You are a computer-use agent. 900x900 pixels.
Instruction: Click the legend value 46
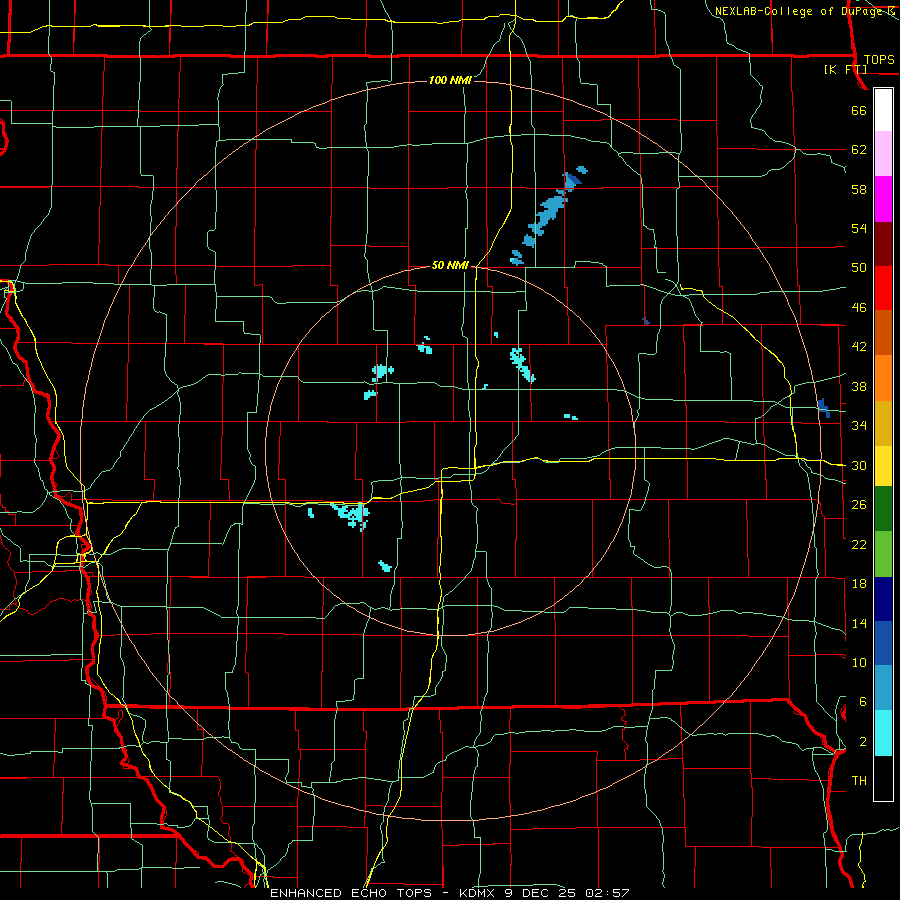click(859, 307)
